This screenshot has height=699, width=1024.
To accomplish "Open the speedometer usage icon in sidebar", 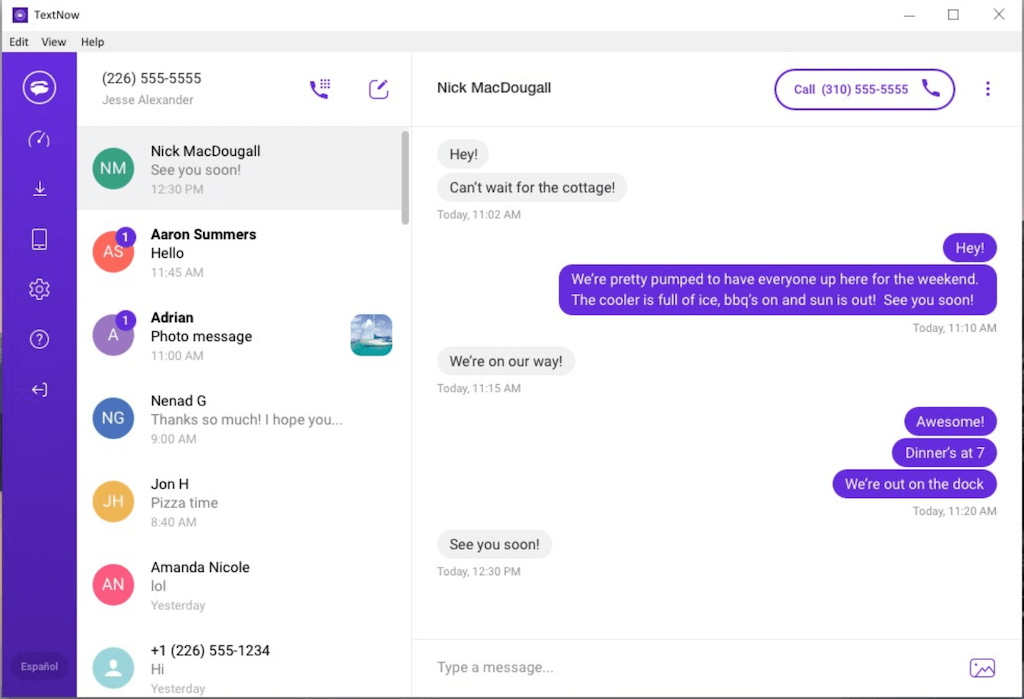I will pos(39,139).
